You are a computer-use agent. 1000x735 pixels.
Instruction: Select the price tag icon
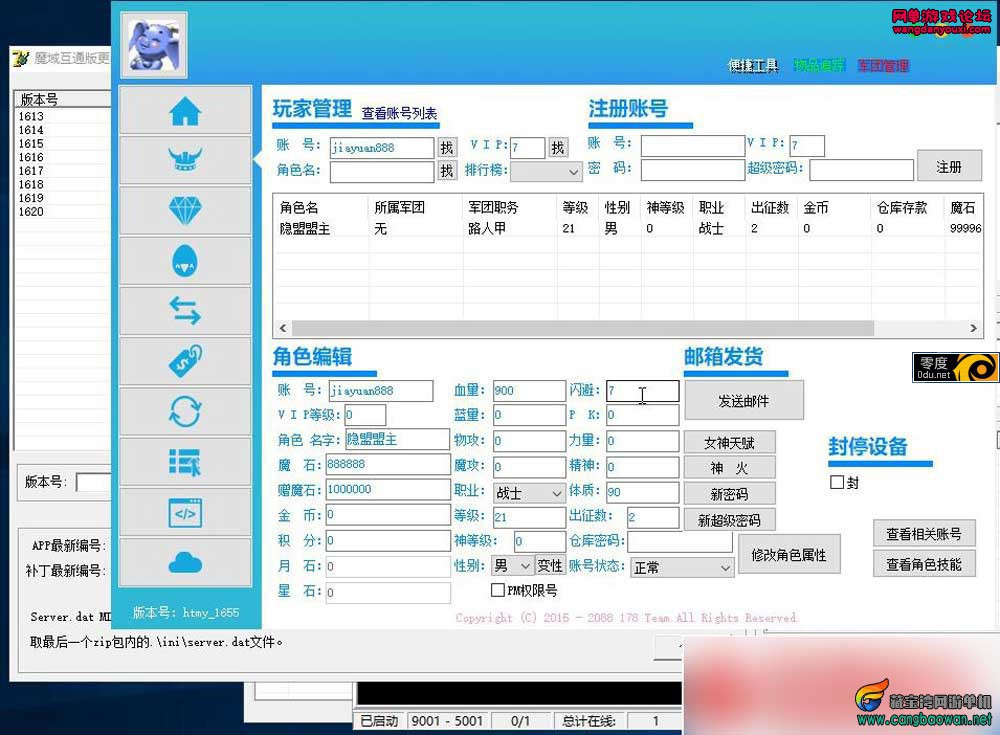pos(185,361)
